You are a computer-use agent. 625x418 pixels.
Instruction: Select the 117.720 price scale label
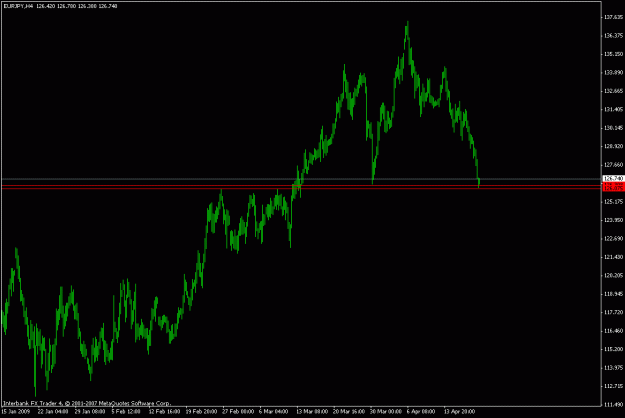(x=613, y=312)
